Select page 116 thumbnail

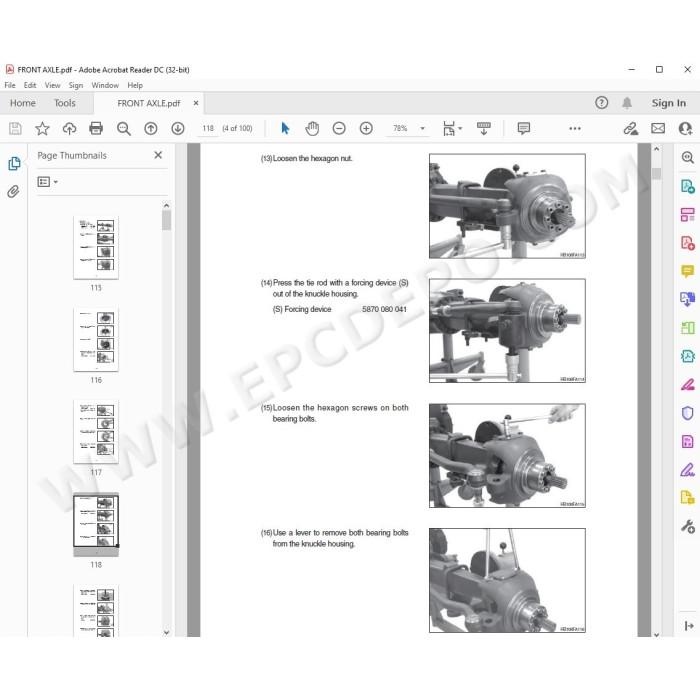pyautogui.click(x=96, y=340)
